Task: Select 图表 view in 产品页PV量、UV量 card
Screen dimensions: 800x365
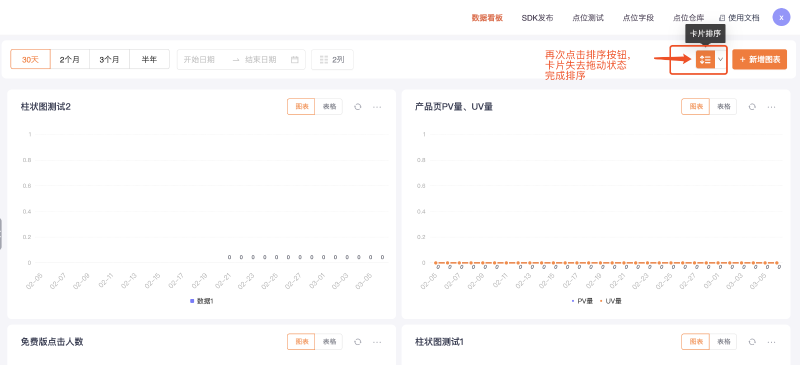Action: click(x=695, y=107)
